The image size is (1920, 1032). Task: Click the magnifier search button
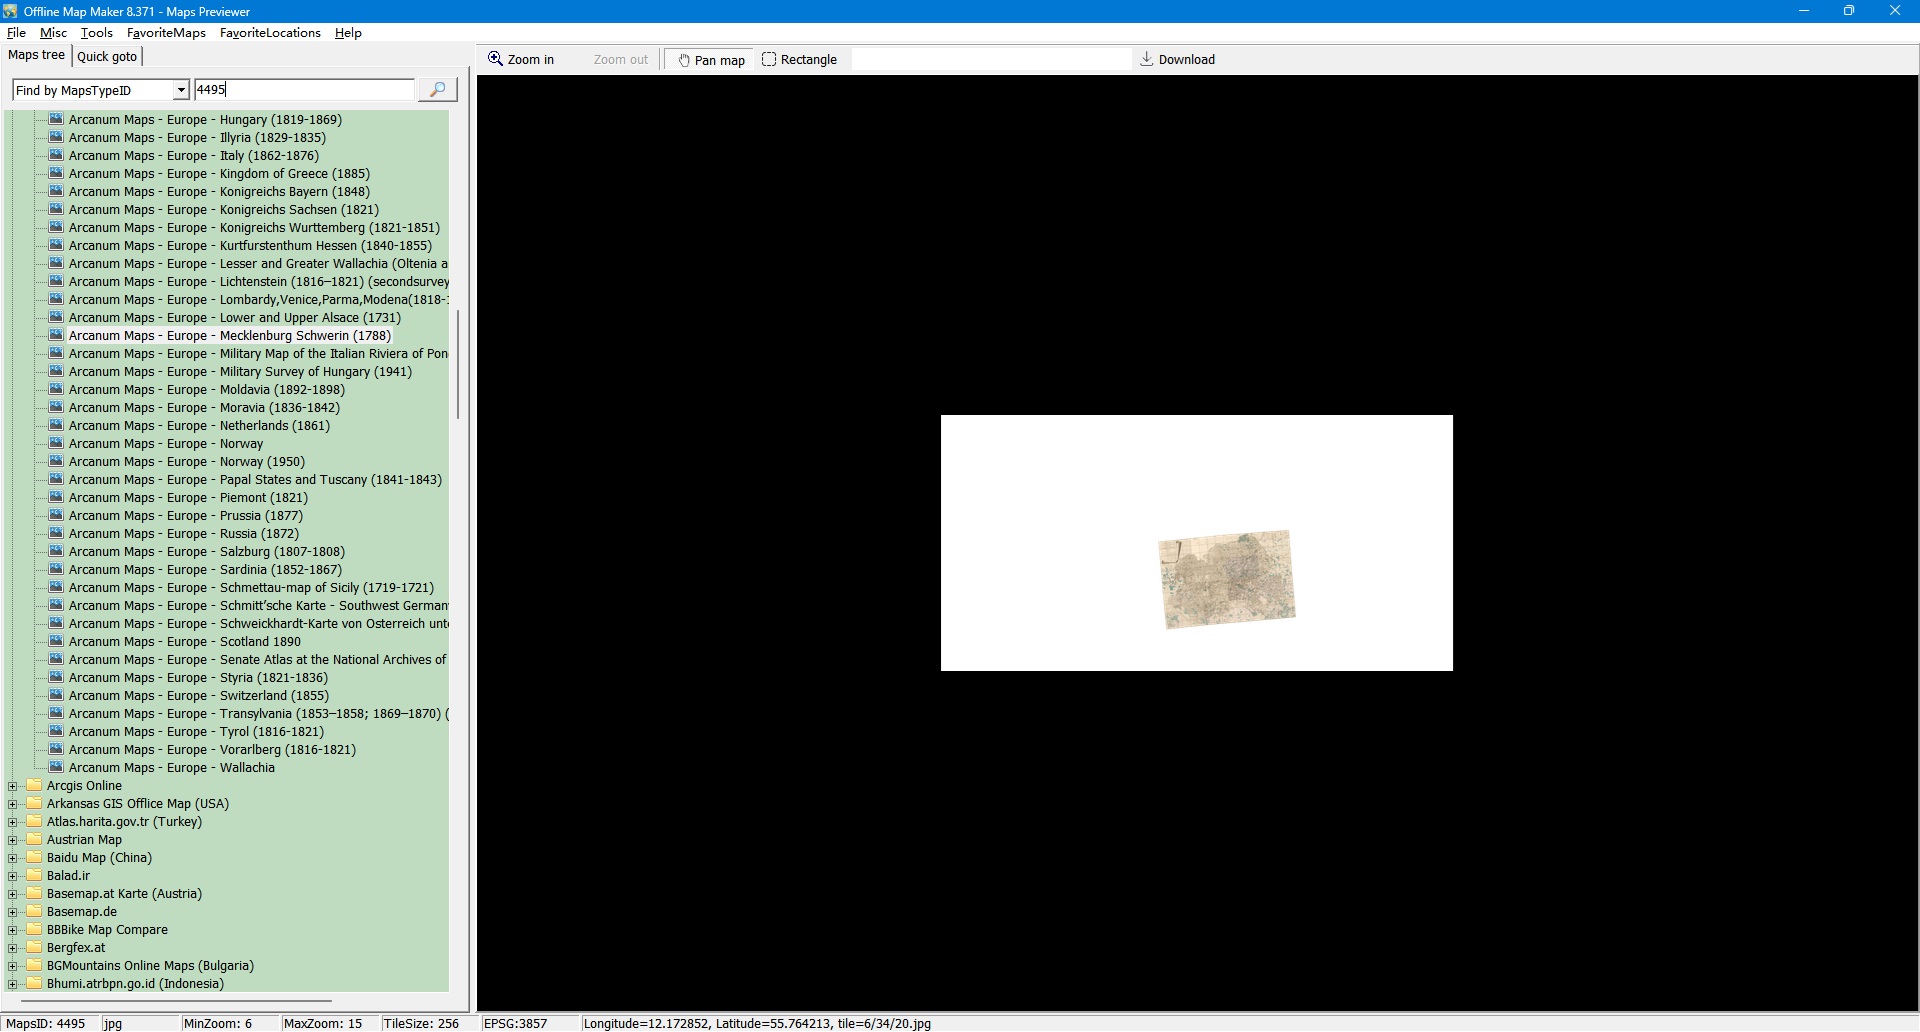[437, 90]
